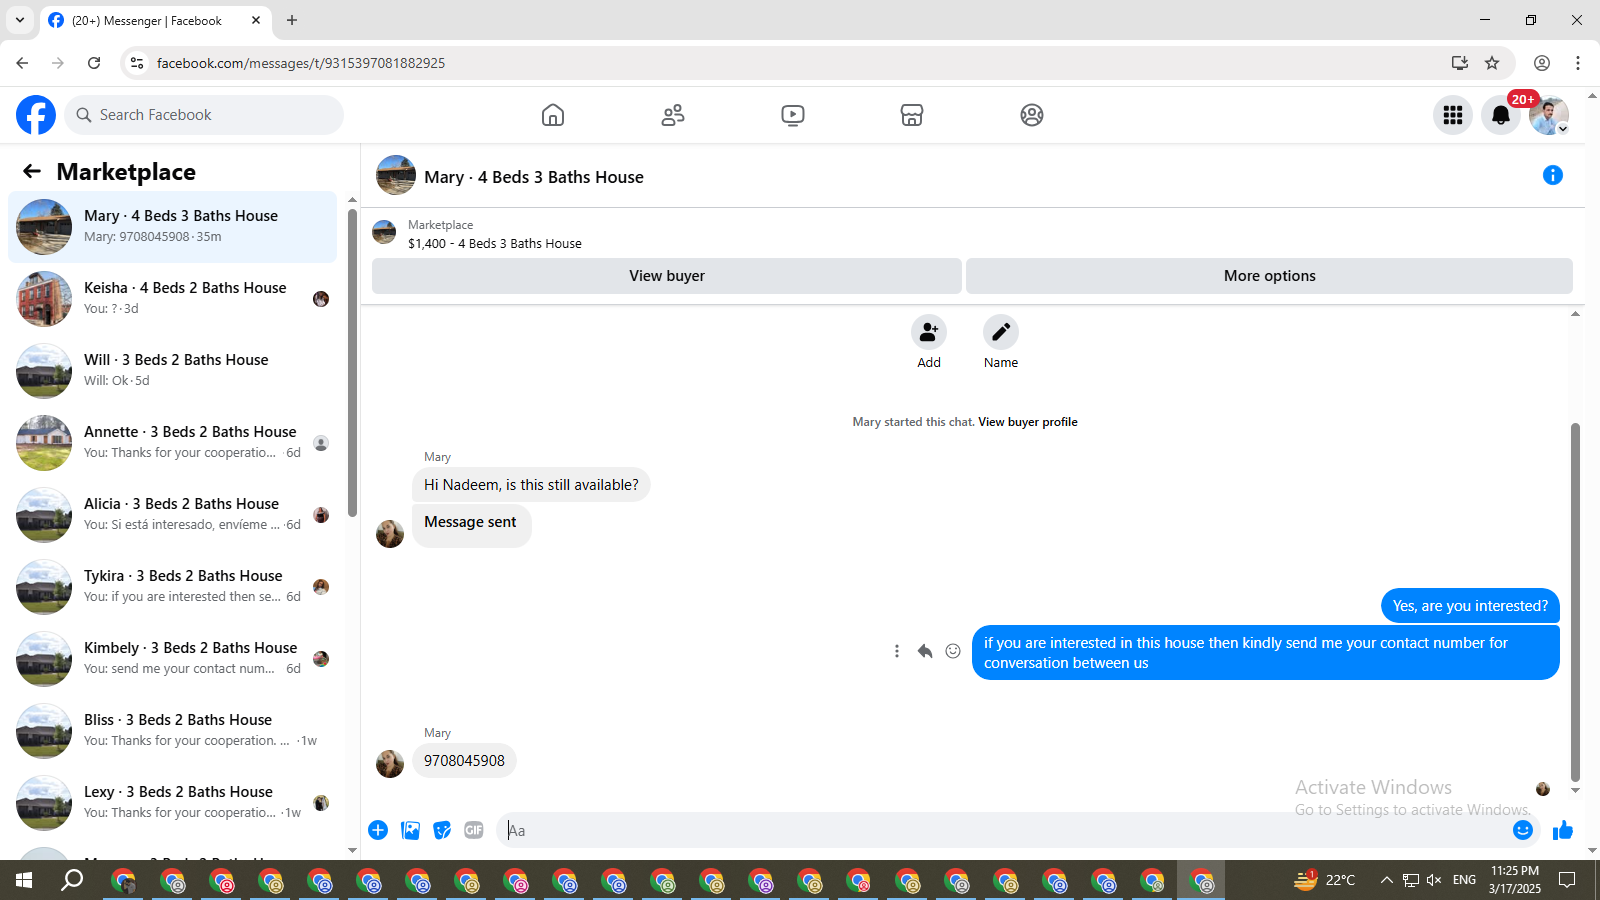Open the View buyer profile link

(x=1028, y=422)
